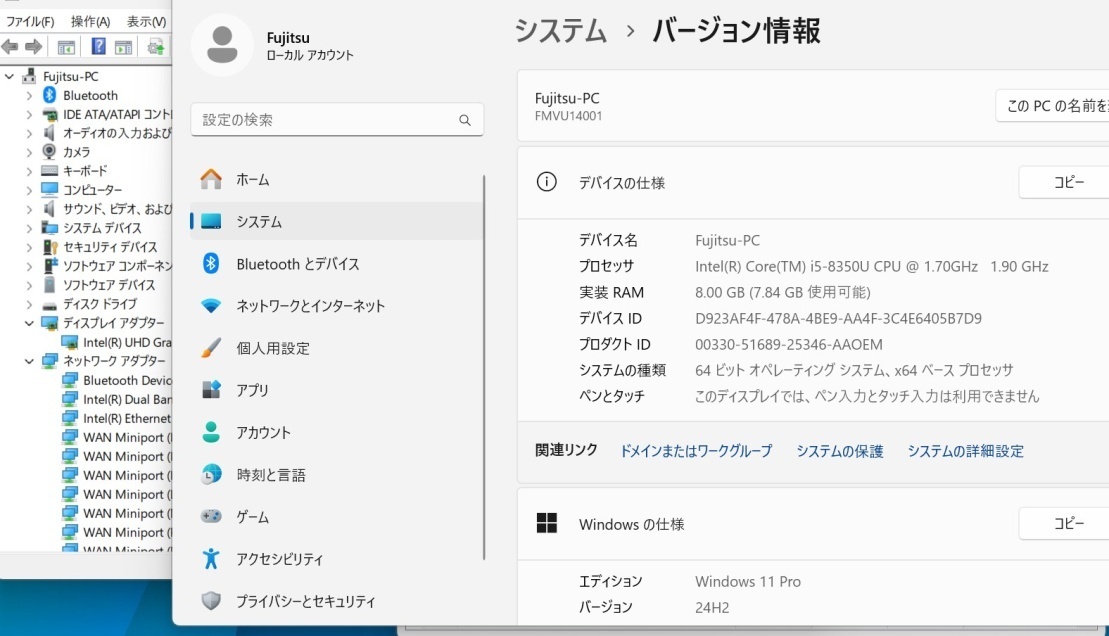
Task: Click 8.00 GB RAM value text
Action: click(x=782, y=292)
